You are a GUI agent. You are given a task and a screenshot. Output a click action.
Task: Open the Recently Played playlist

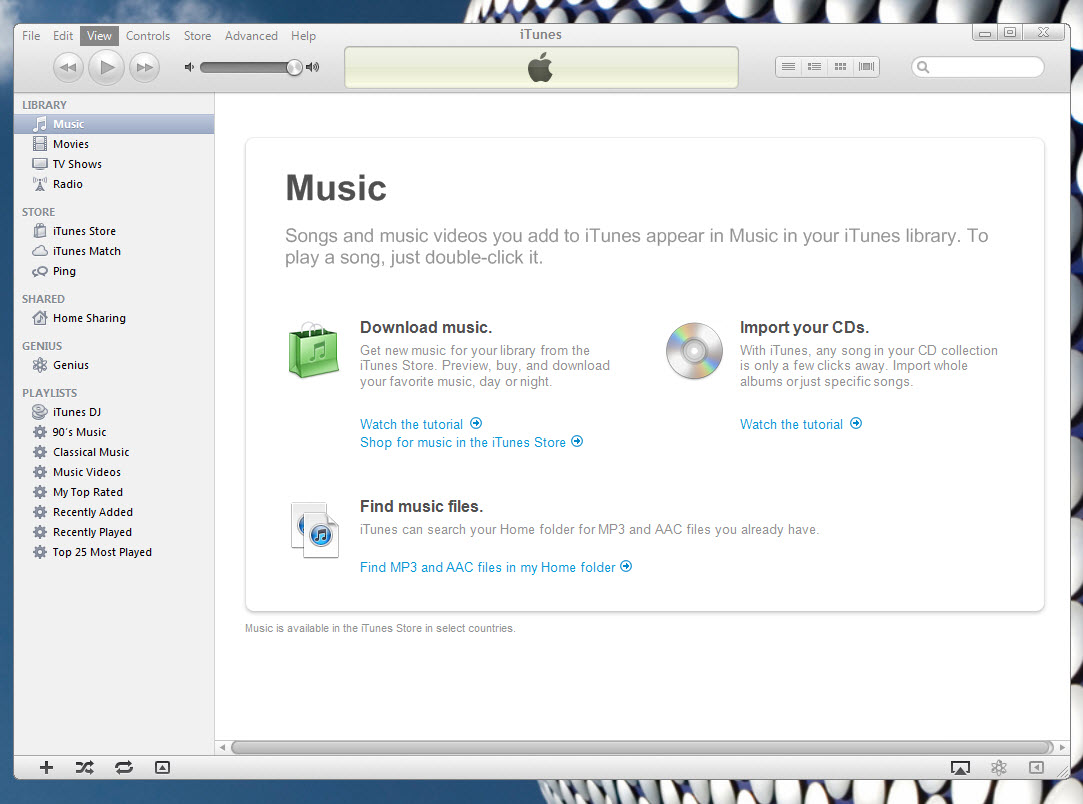coord(114,533)
